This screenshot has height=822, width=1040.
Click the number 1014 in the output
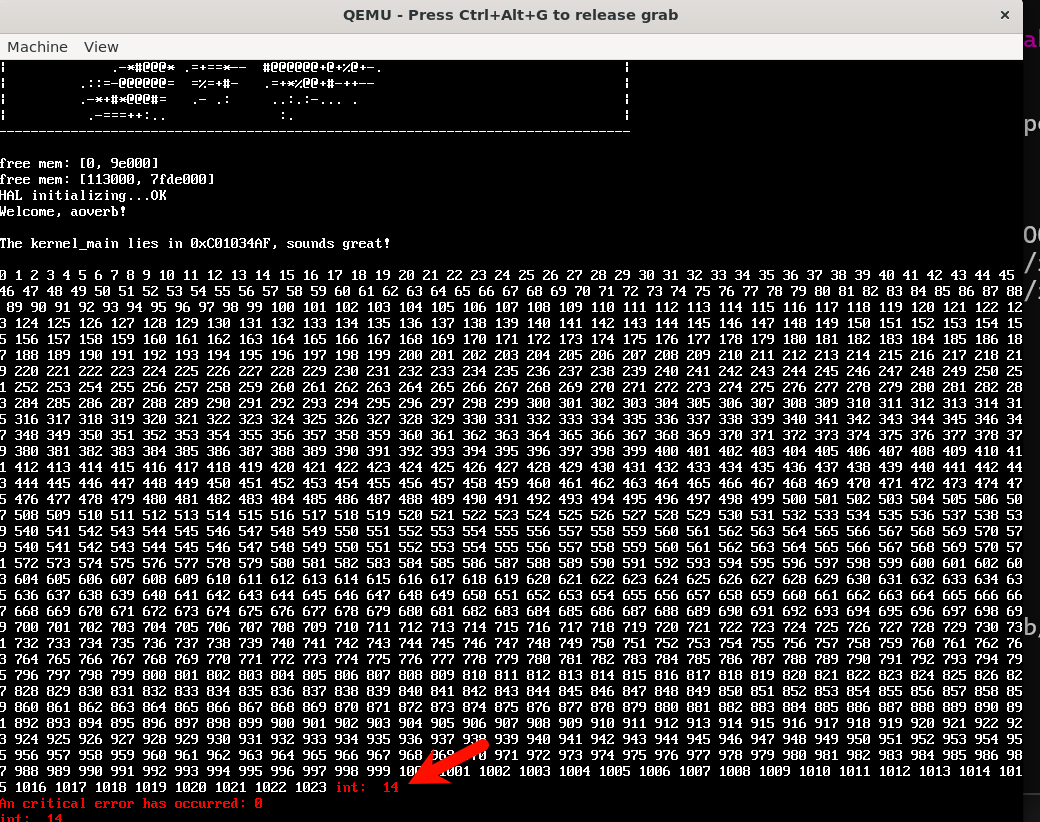coord(981,771)
